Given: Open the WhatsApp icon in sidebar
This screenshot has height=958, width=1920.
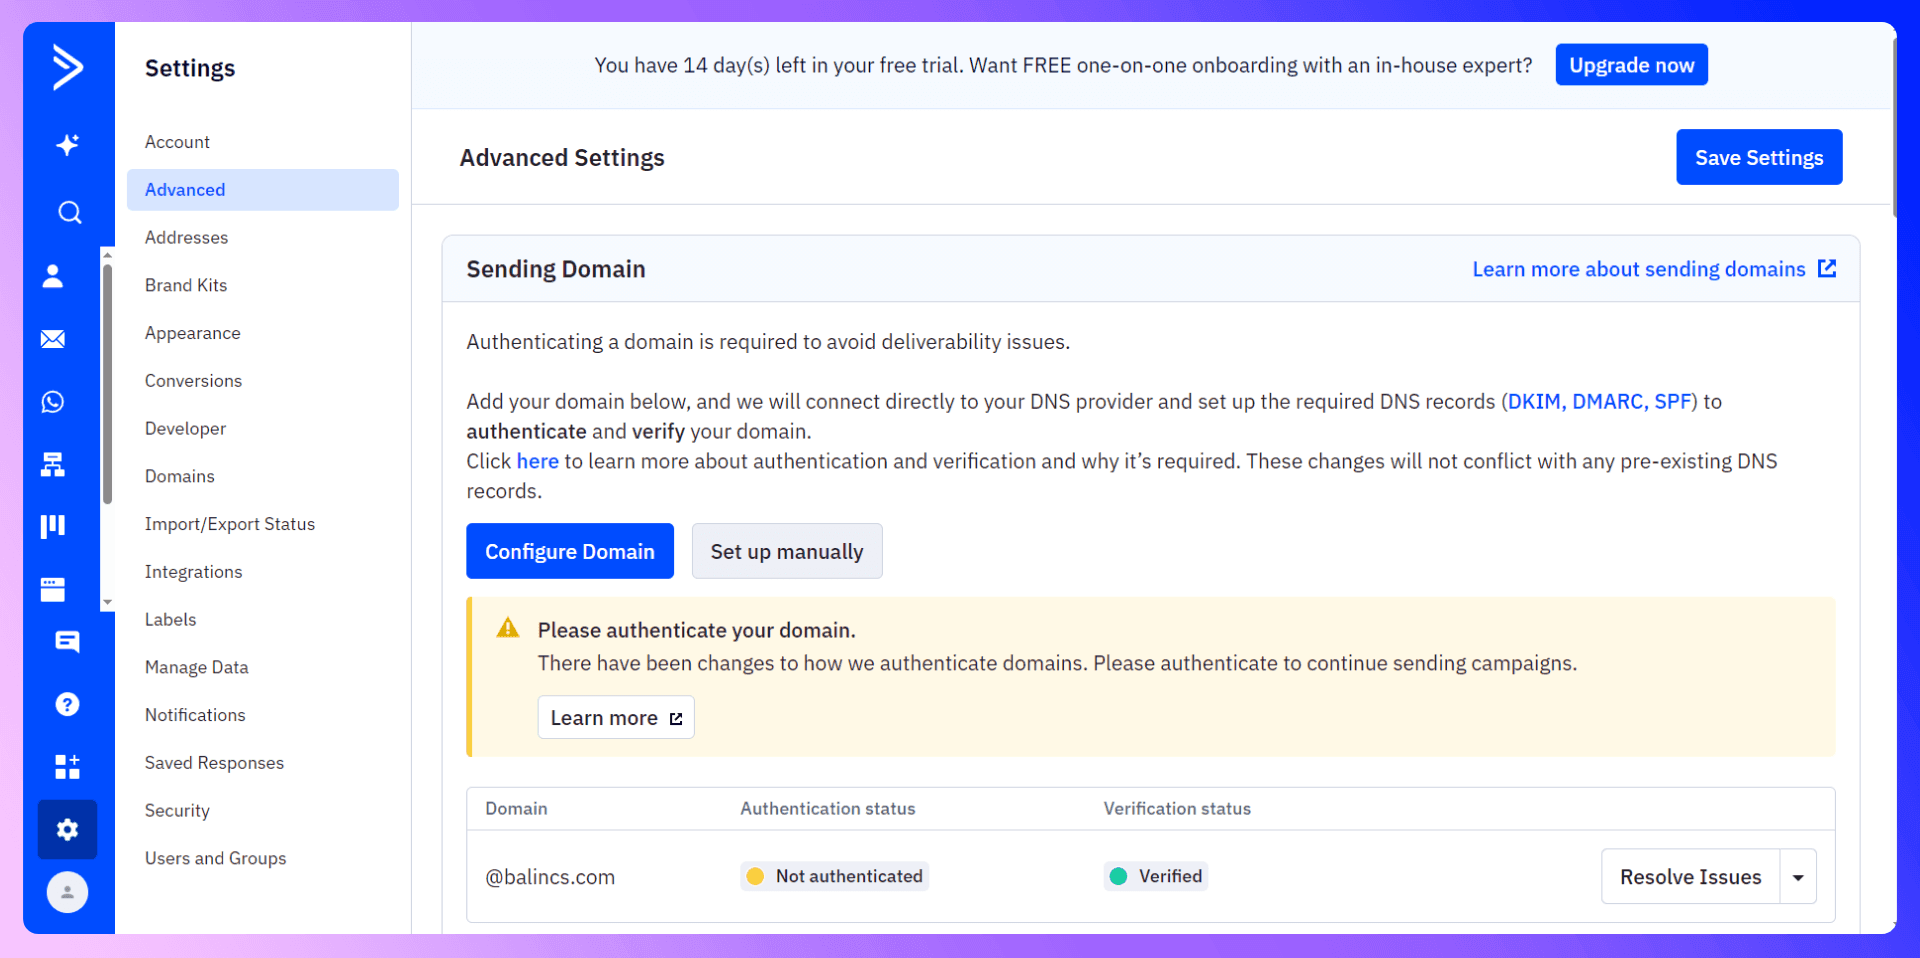Looking at the screenshot, I should point(53,401).
